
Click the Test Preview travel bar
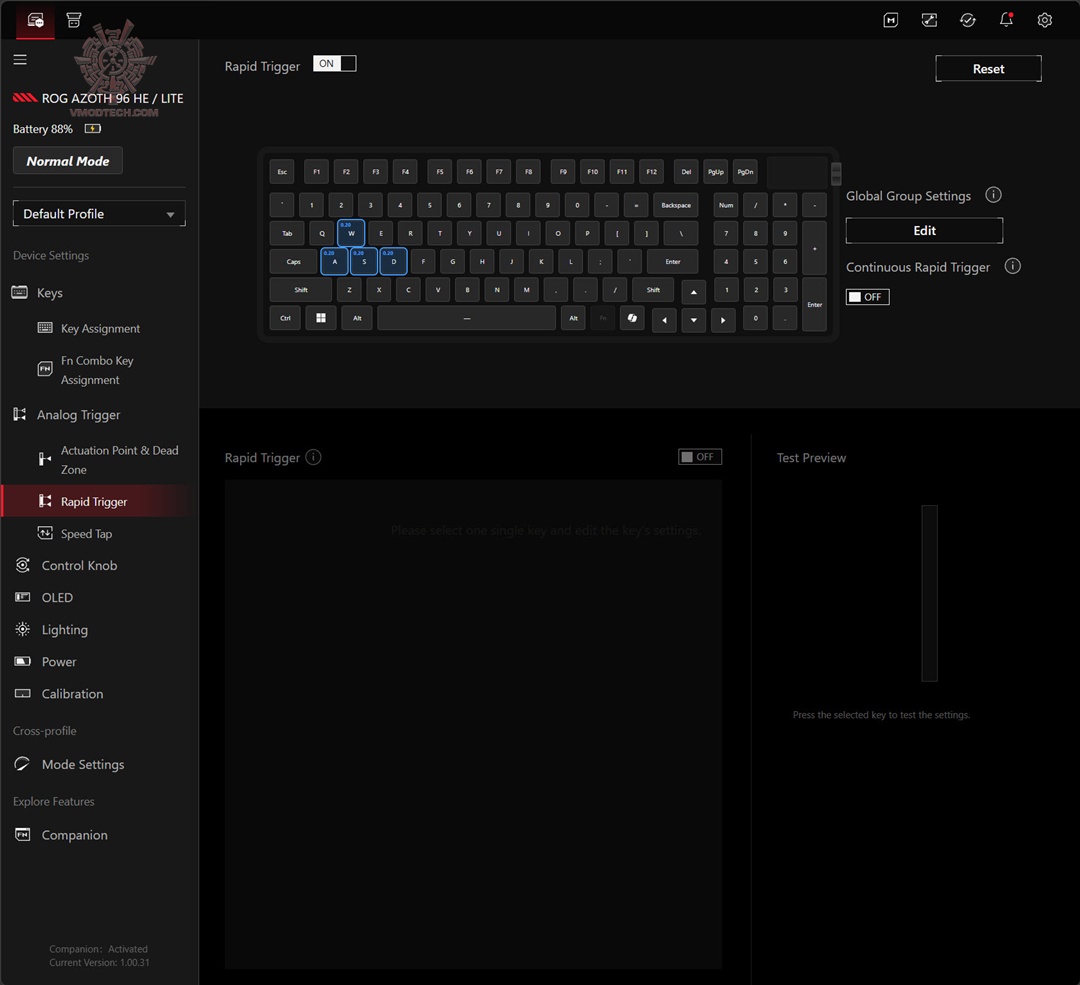930,593
